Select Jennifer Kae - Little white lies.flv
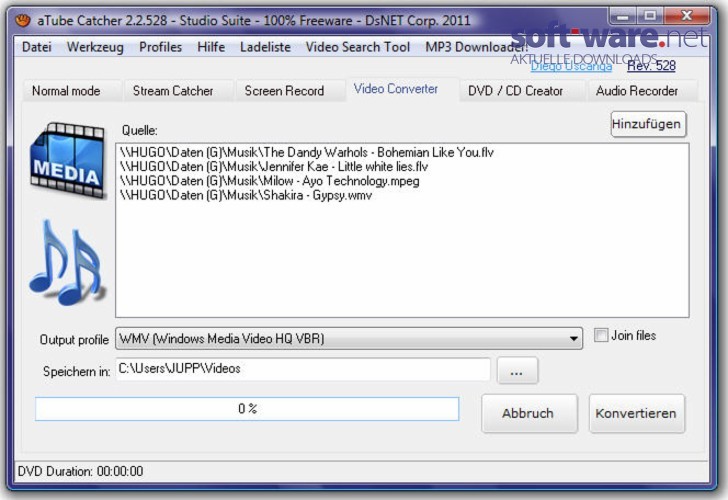 click(273, 167)
